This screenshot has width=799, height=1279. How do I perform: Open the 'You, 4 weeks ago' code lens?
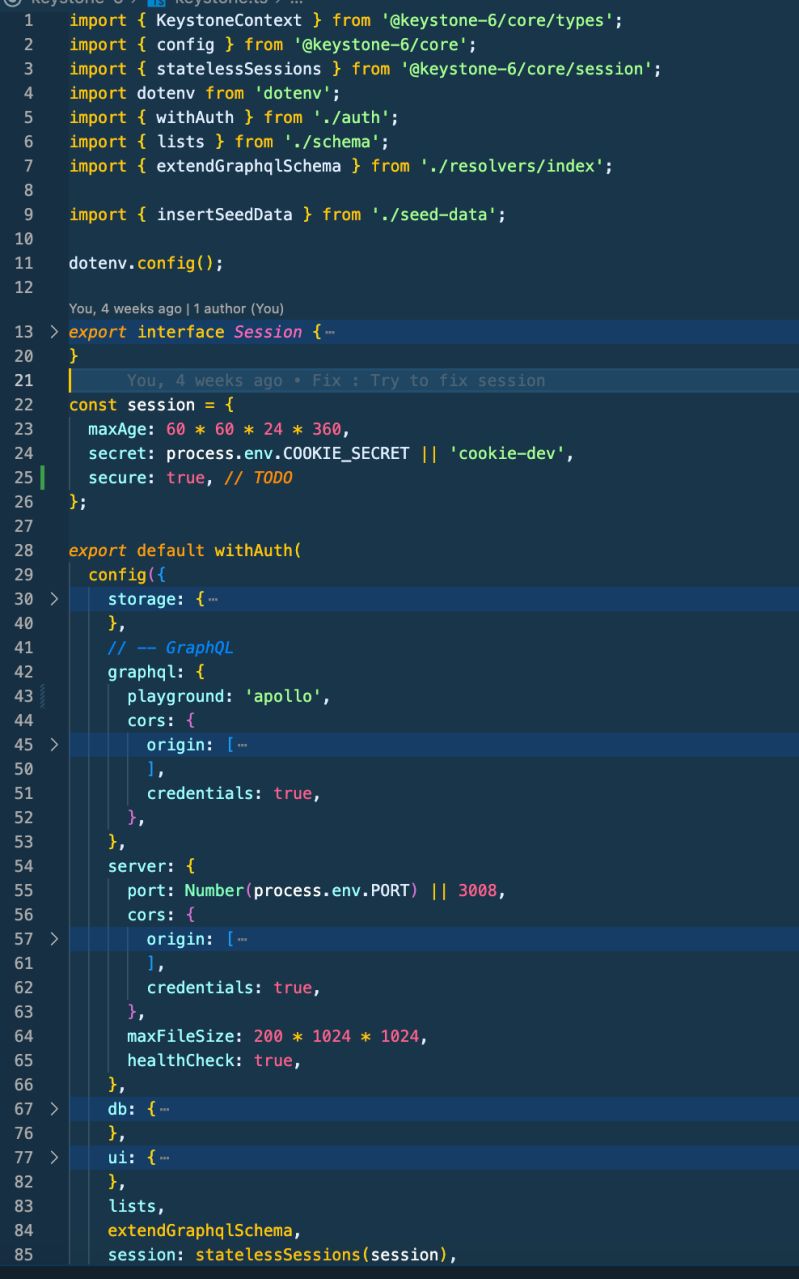click(125, 309)
